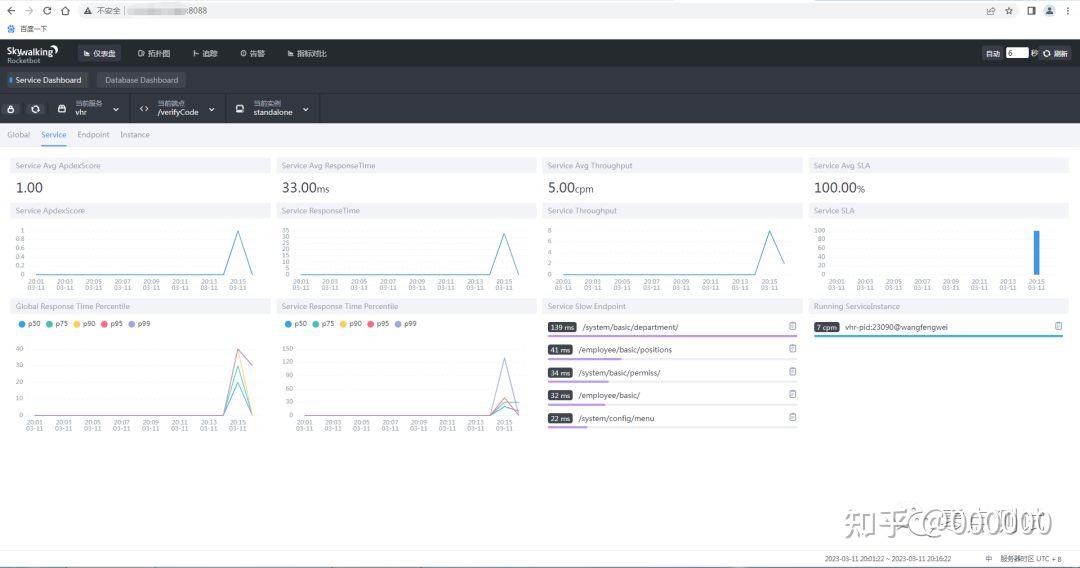1080x568 pixels.
Task: Toggle p50 legend in Global Response Time Percentile
Action: coord(29,324)
